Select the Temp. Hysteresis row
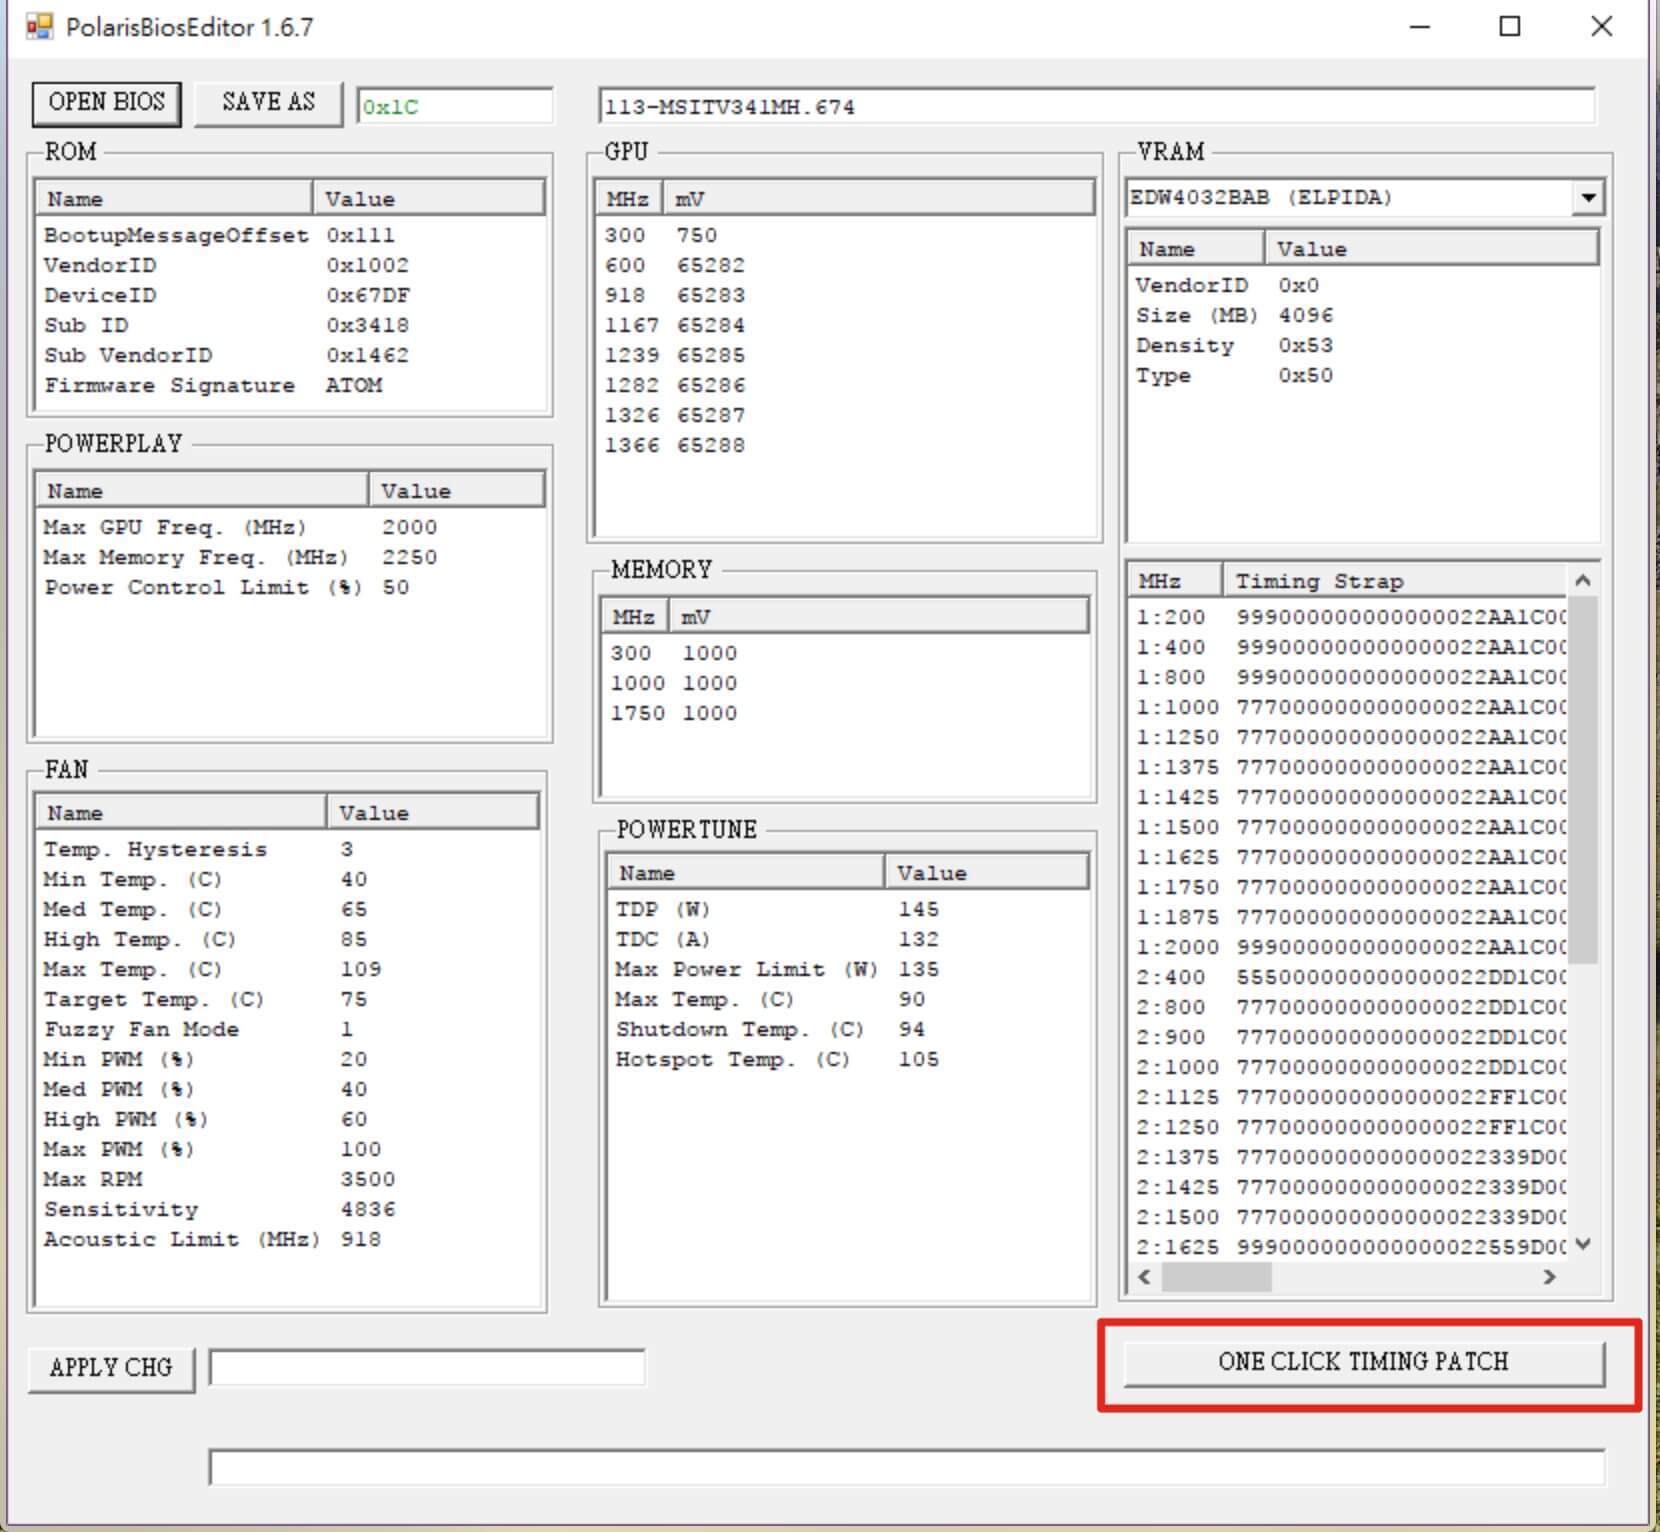This screenshot has width=1660, height=1532. (288, 850)
